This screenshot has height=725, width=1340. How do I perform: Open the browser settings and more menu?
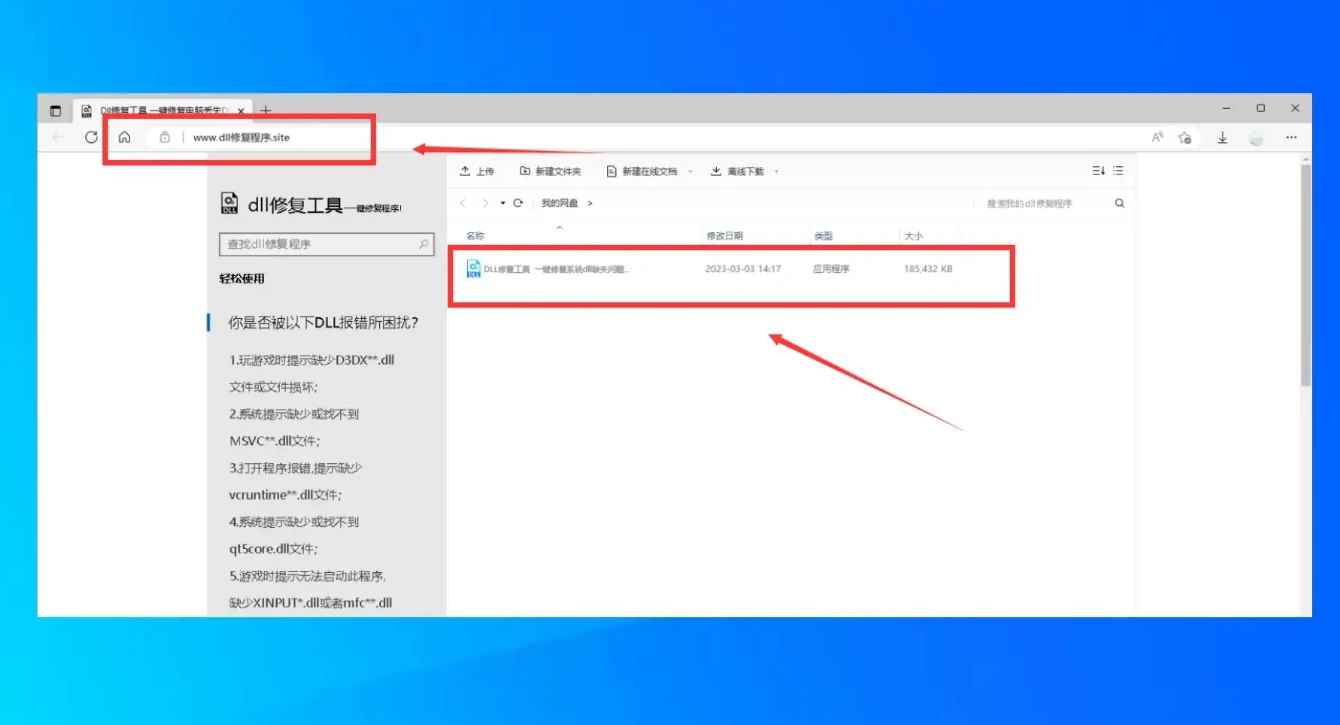point(1291,137)
